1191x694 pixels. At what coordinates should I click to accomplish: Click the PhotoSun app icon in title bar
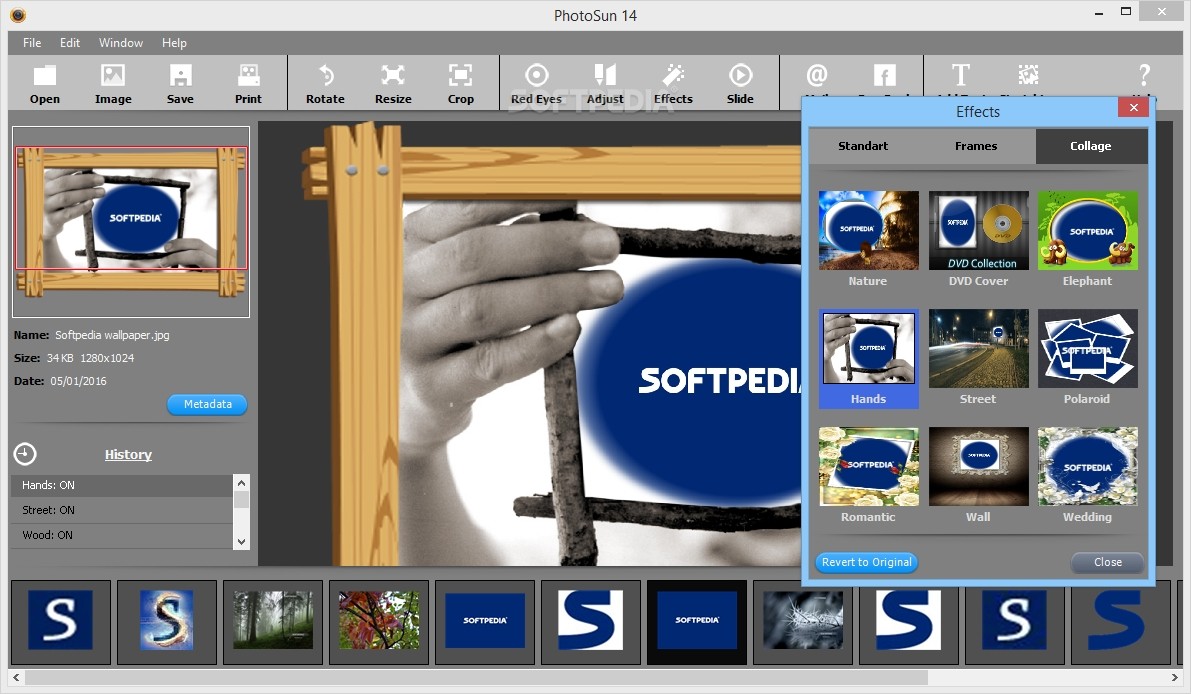coord(18,14)
